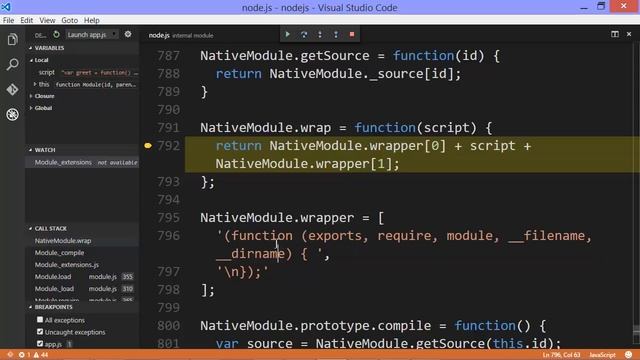Toggle All exceptions checkbox
Screen dimensions: 640x360
[x=40, y=320]
